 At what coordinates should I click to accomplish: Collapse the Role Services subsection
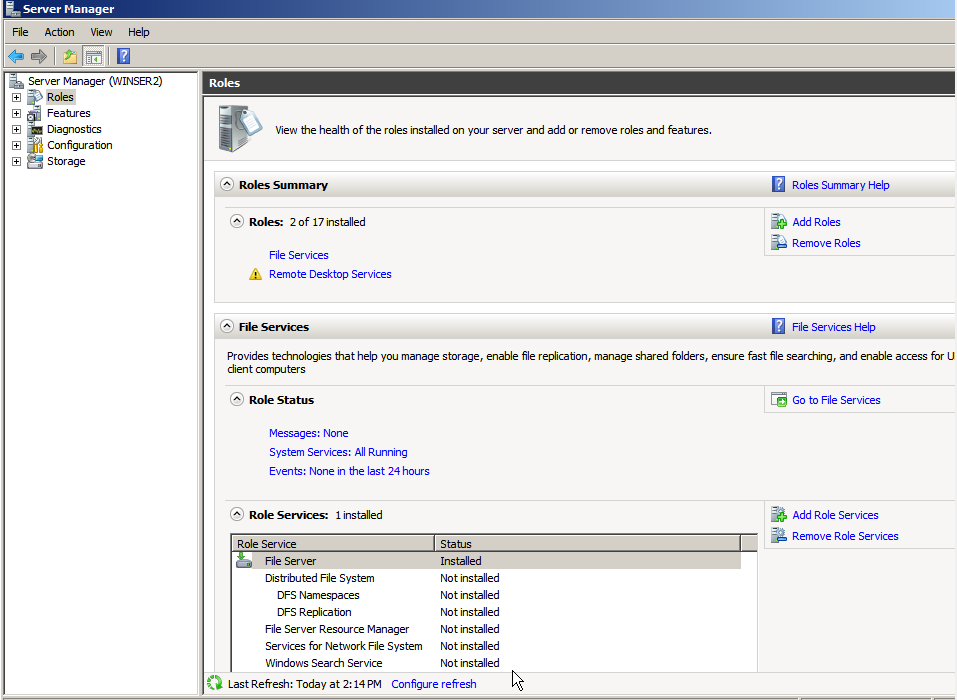coord(237,514)
